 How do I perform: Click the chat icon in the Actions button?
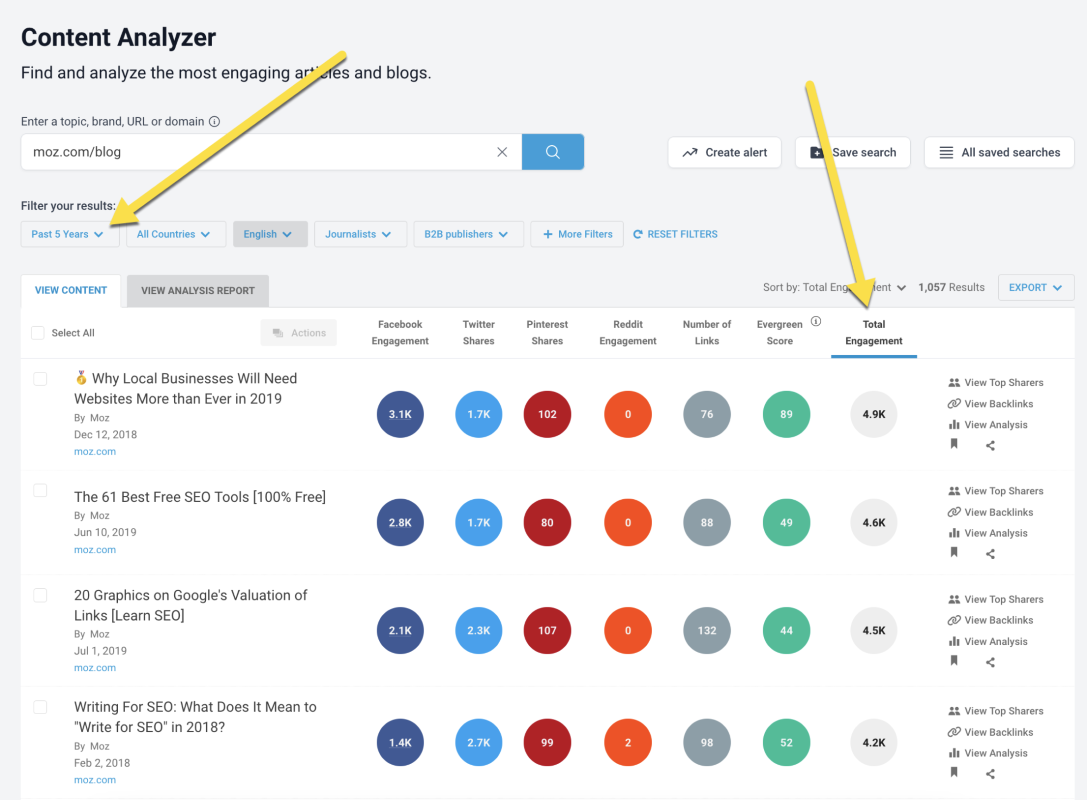point(278,333)
